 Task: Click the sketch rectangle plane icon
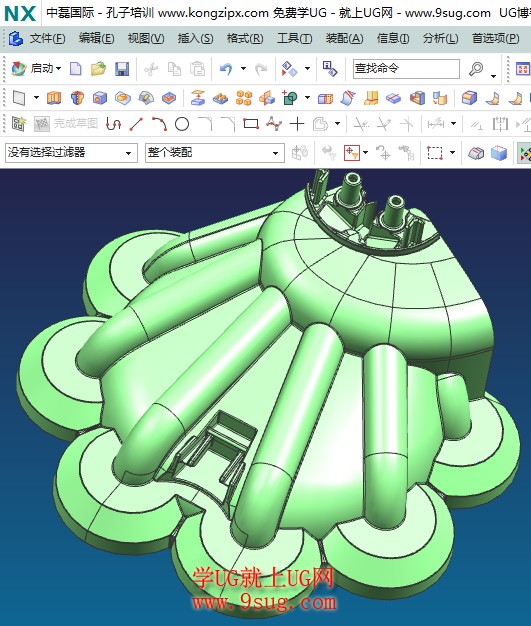(19, 97)
